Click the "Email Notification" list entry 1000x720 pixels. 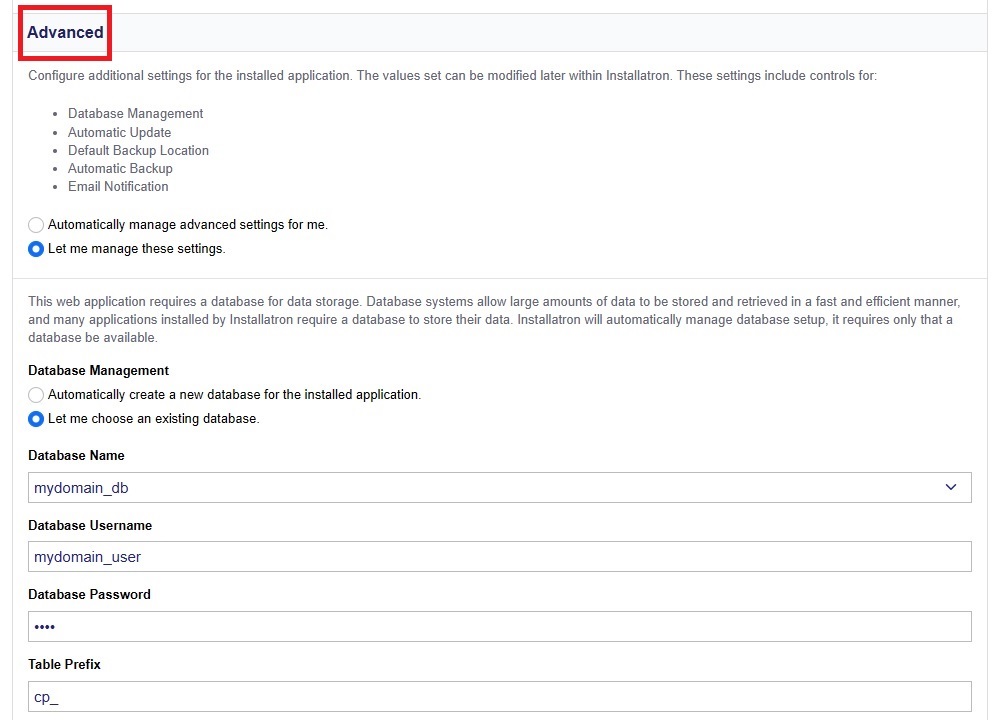click(x=118, y=186)
